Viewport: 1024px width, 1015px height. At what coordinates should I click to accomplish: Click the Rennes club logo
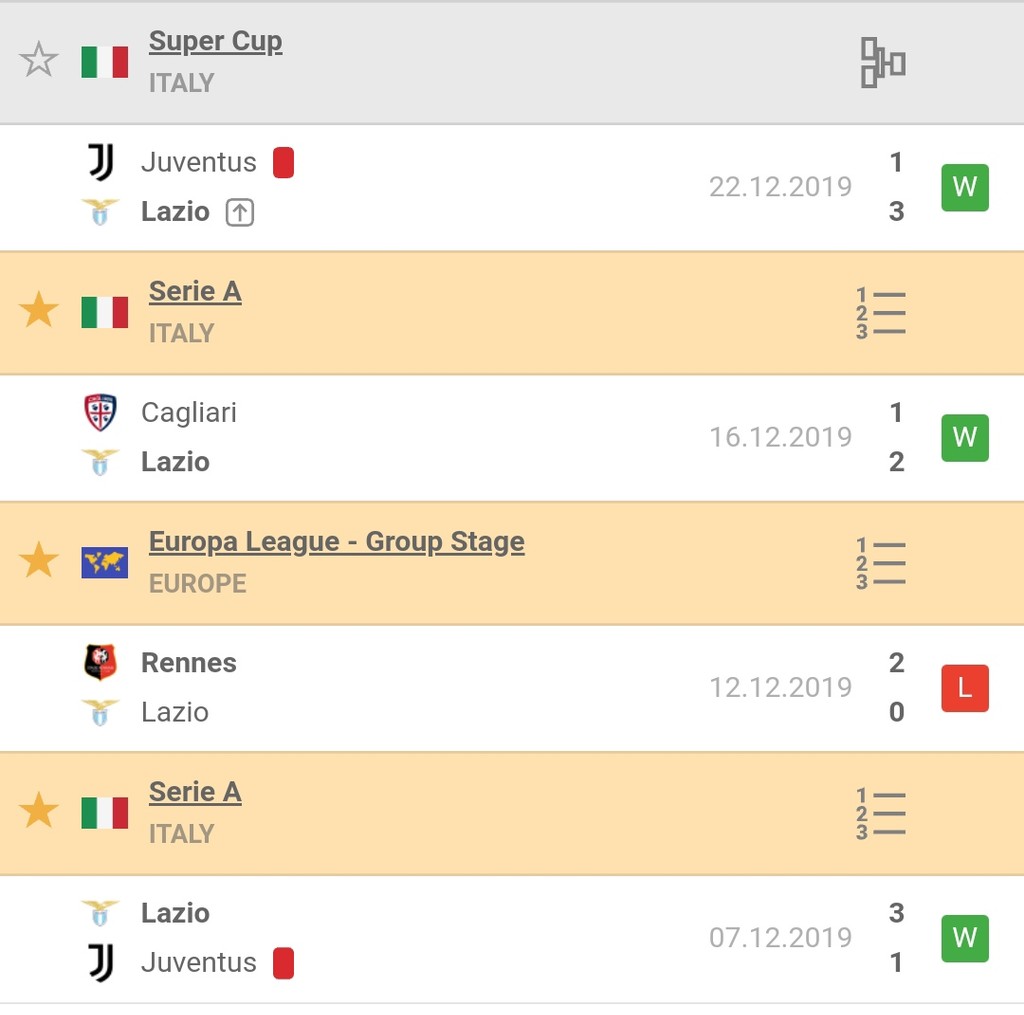[100, 662]
